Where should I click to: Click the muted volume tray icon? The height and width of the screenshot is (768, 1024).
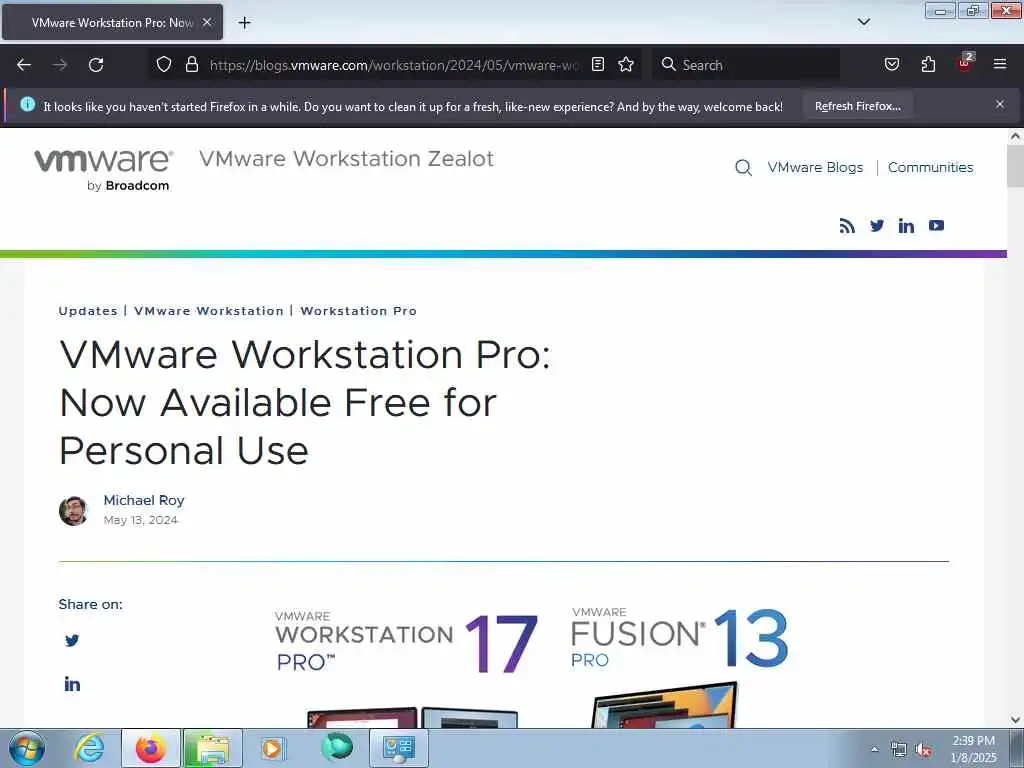(x=923, y=750)
